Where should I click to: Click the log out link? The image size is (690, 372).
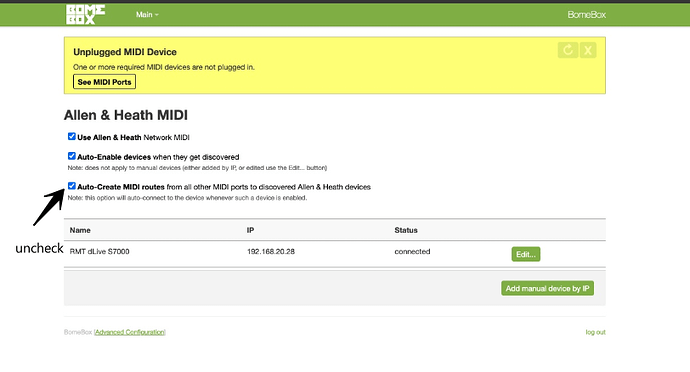(595, 332)
